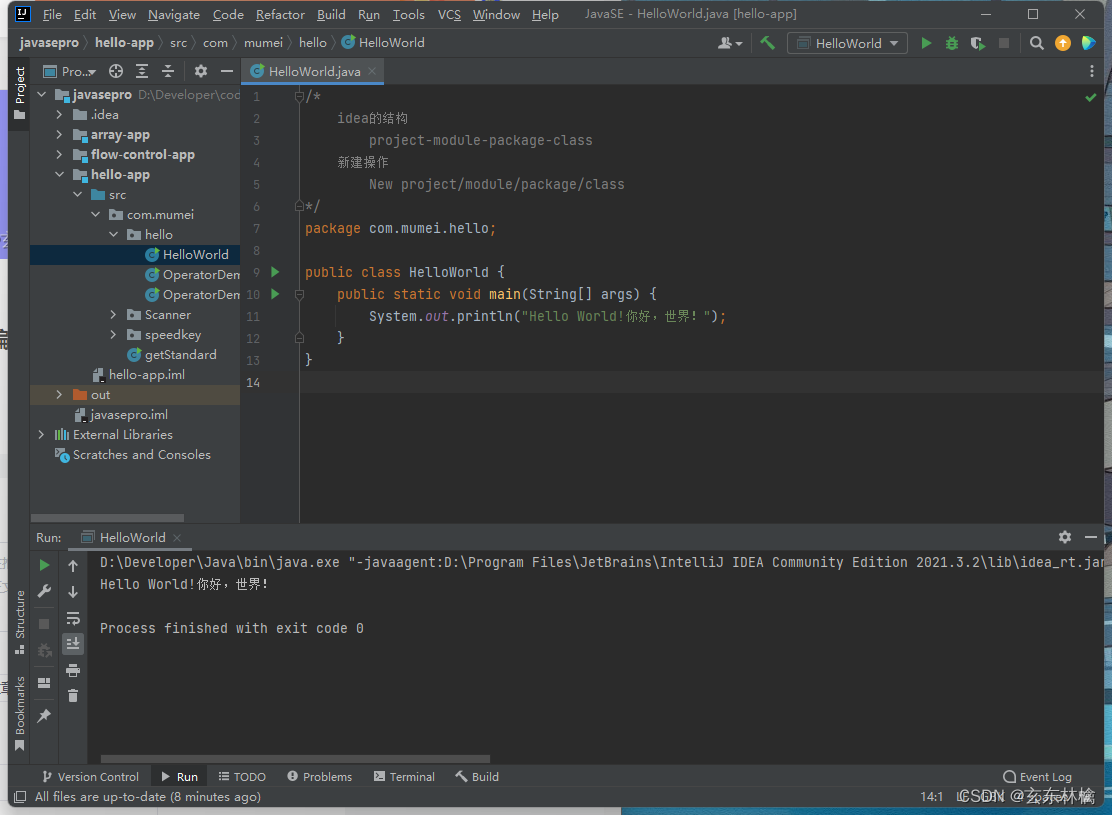Hide the Run panel minus icon
Viewport: 1112px width, 815px height.
tap(1091, 537)
